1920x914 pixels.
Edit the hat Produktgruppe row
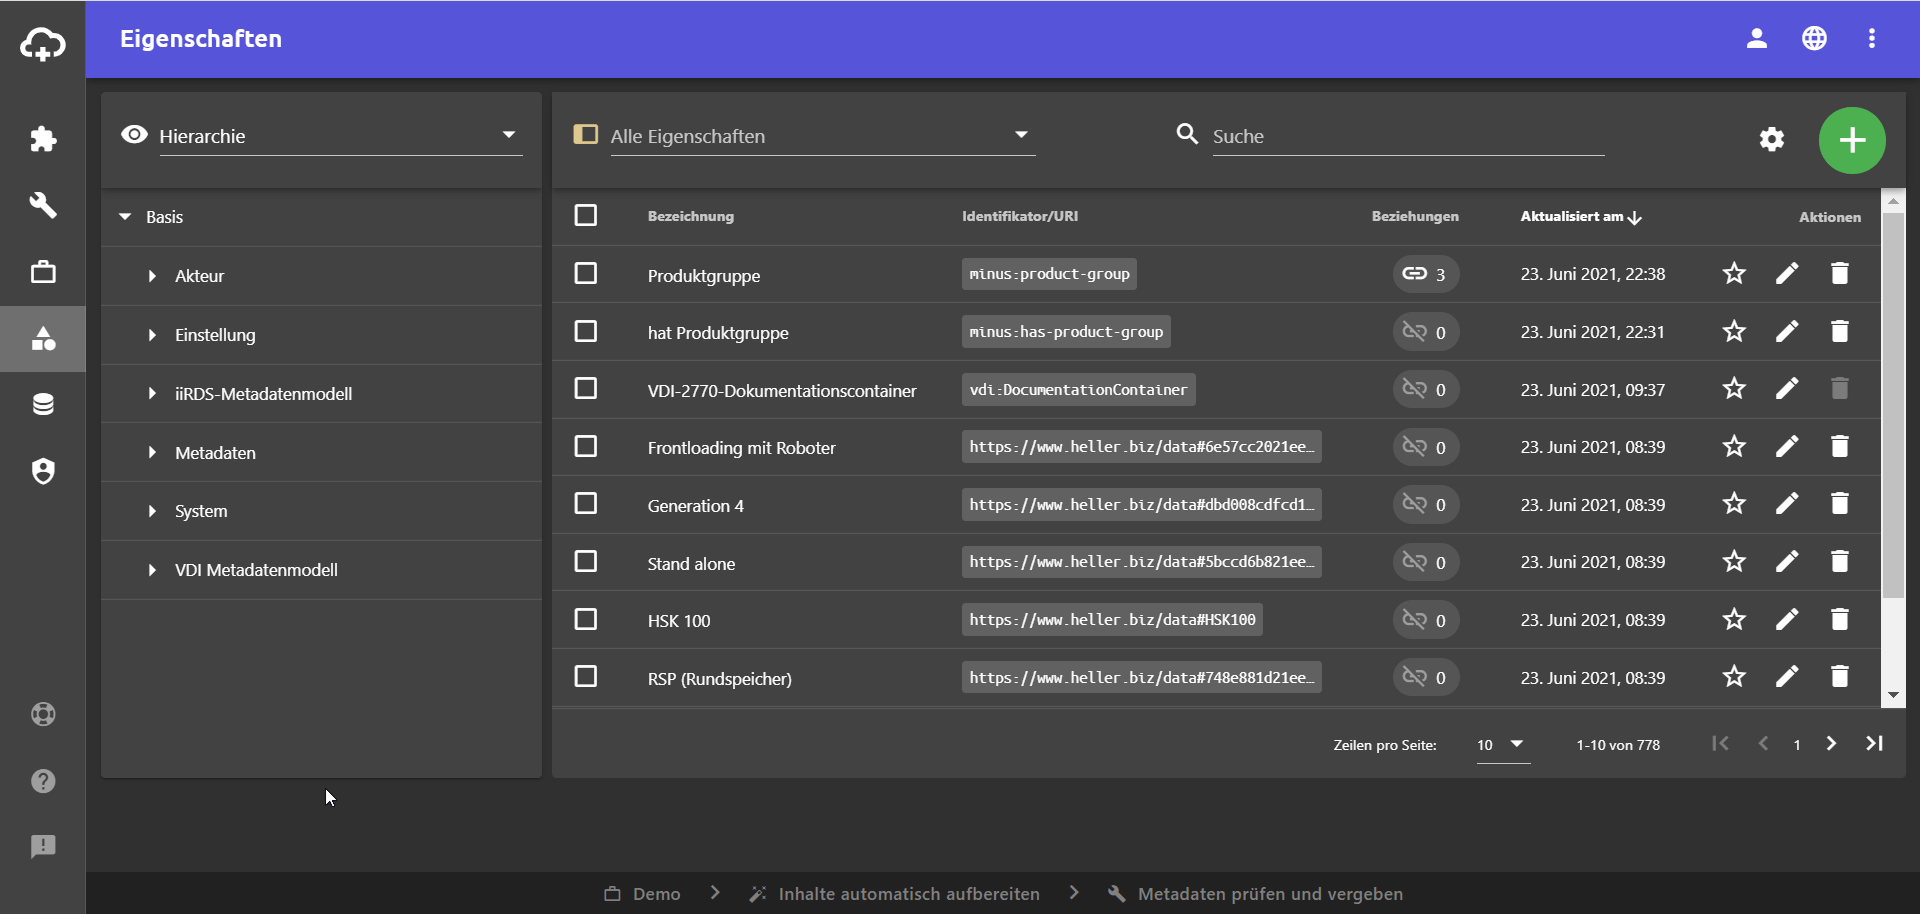coord(1787,332)
